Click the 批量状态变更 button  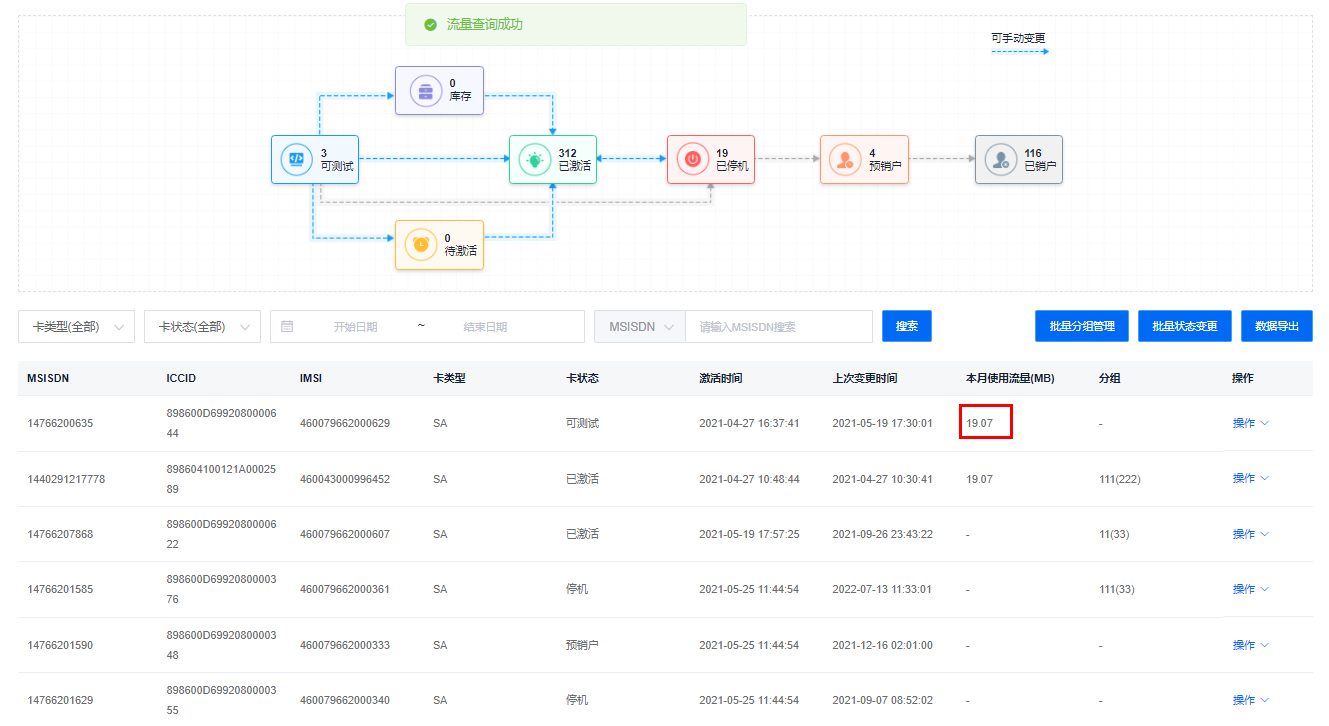(1184, 326)
